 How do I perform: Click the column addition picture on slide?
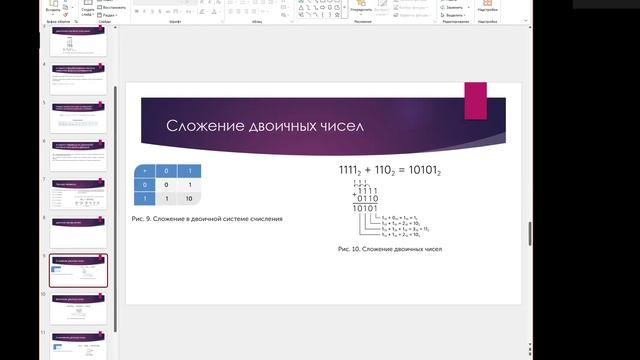[x=391, y=208]
